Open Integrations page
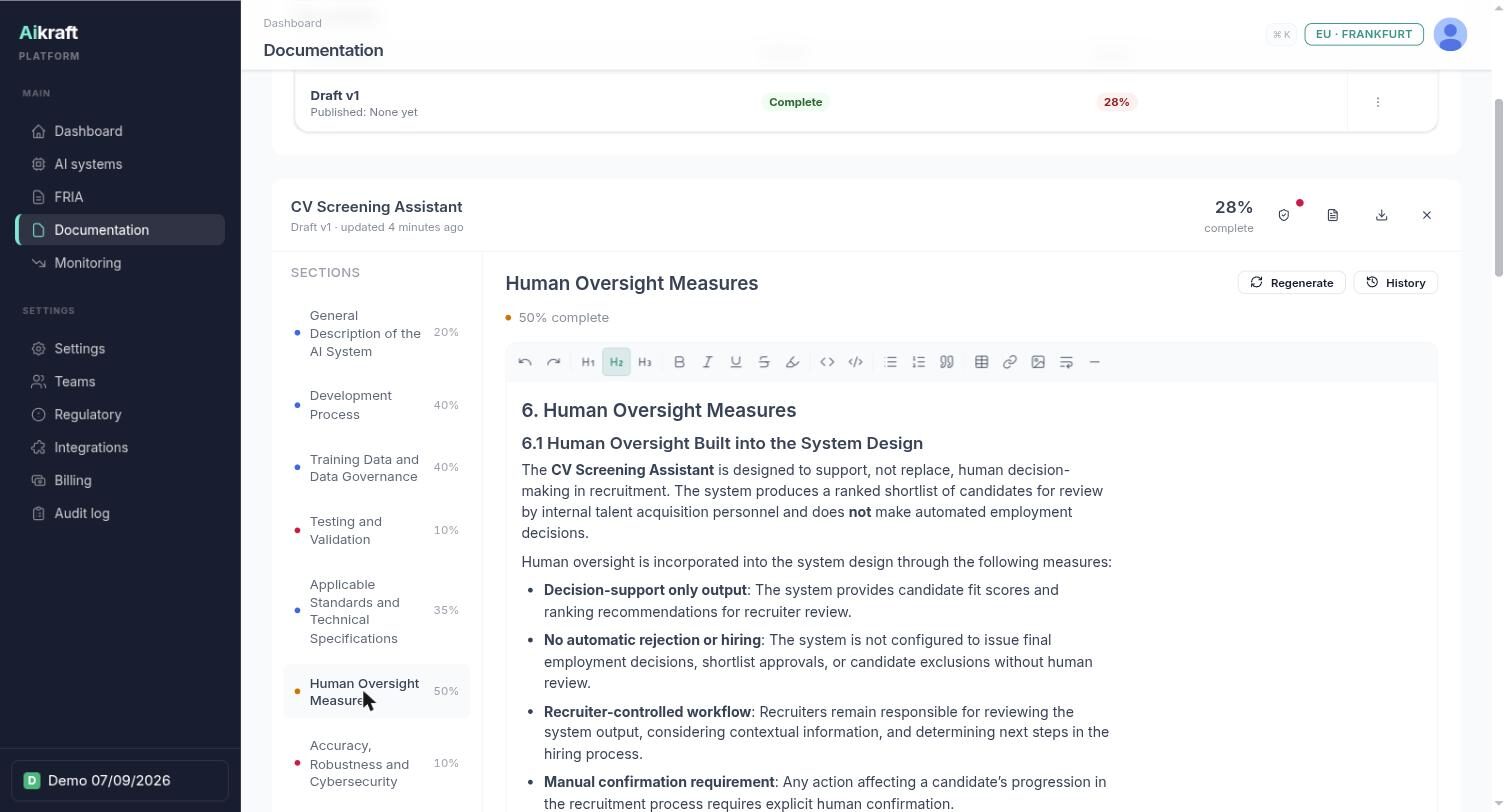Image resolution: width=1506 pixels, height=812 pixels. (120, 448)
